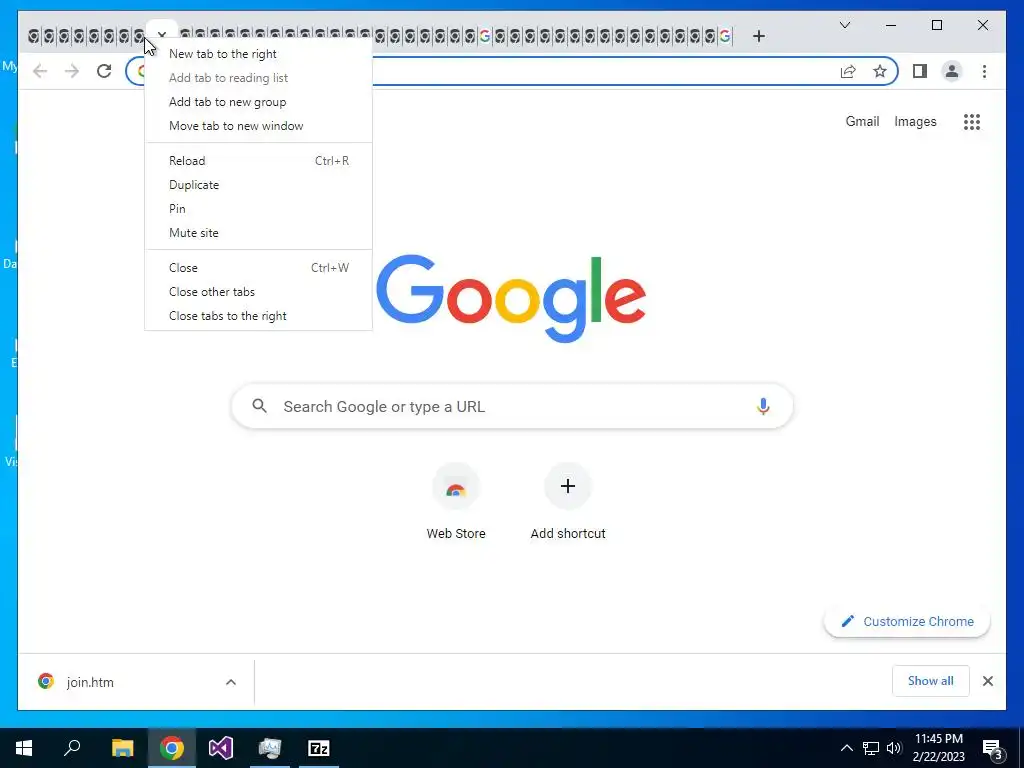
Task: Select 'Close tabs to the right'
Action: (259, 315)
